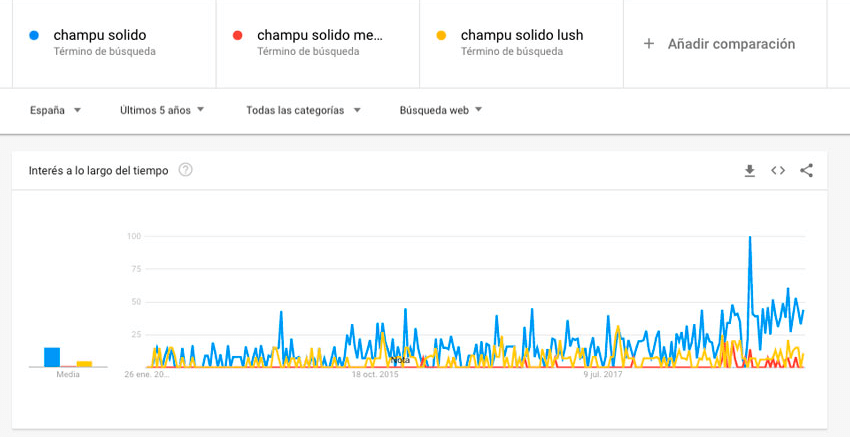The height and width of the screenshot is (437, 850).
Task: Click the Nota marker on the chart
Action: coord(400,360)
